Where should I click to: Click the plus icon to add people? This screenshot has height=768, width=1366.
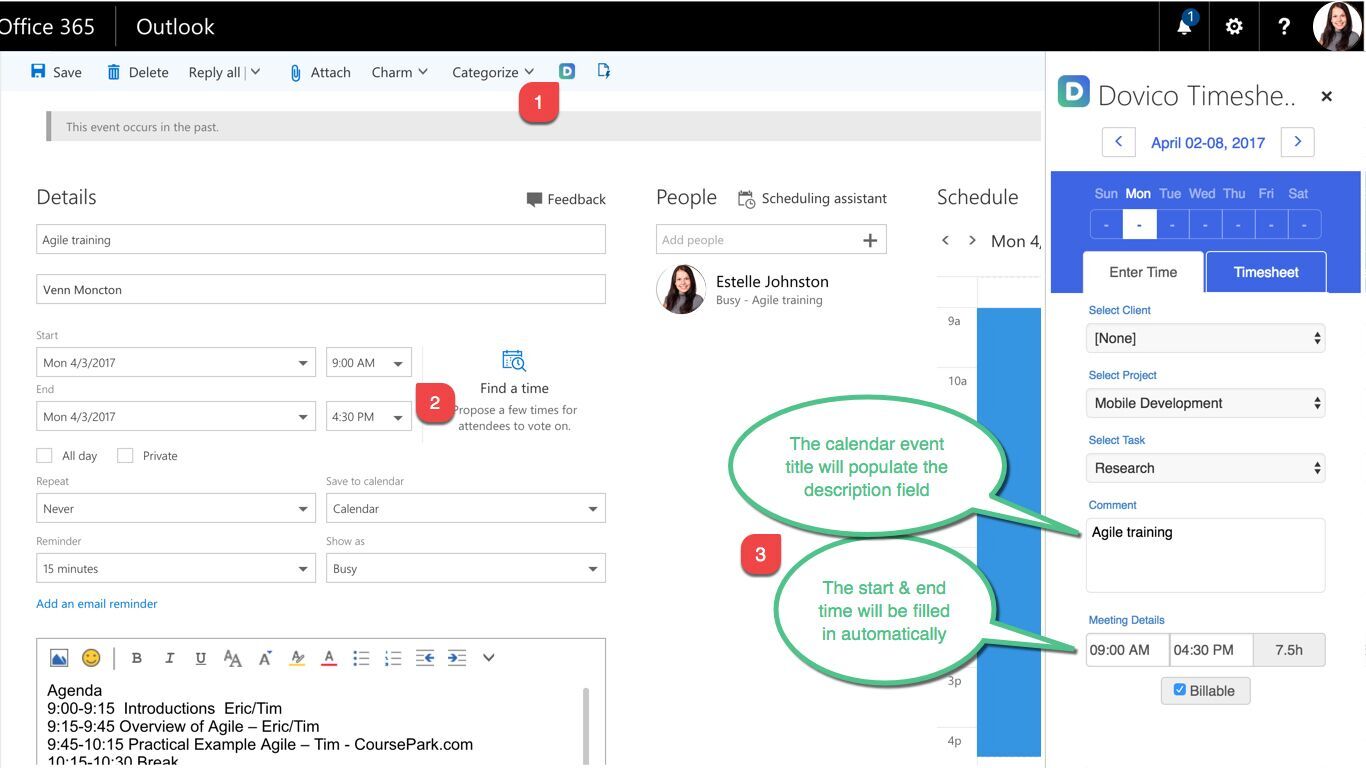coord(870,240)
